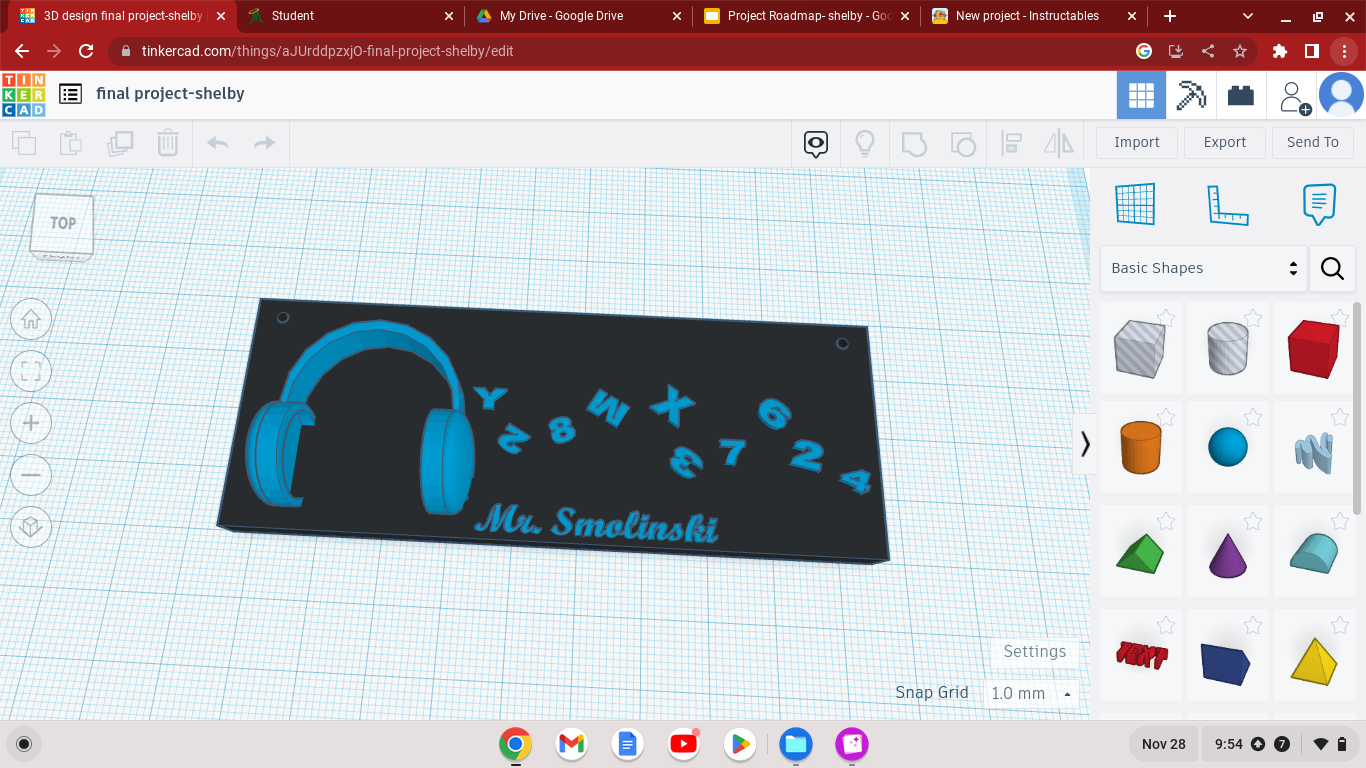The width and height of the screenshot is (1366, 768).
Task: Open the Mirror tool
Action: click(1057, 144)
